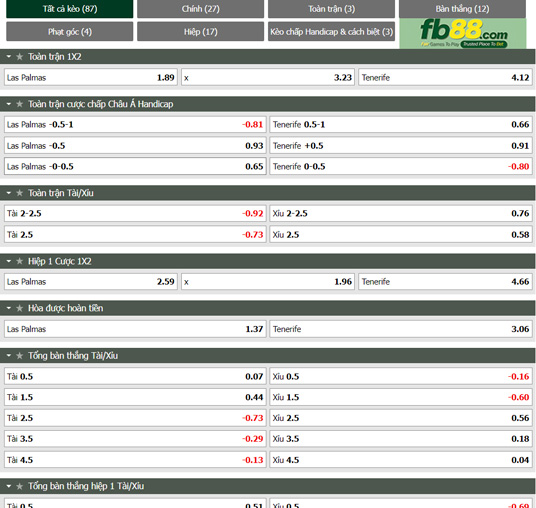This screenshot has height=508, width=536.
Task: Bet first-half Tenerife at 4.66
Action: coord(445,282)
